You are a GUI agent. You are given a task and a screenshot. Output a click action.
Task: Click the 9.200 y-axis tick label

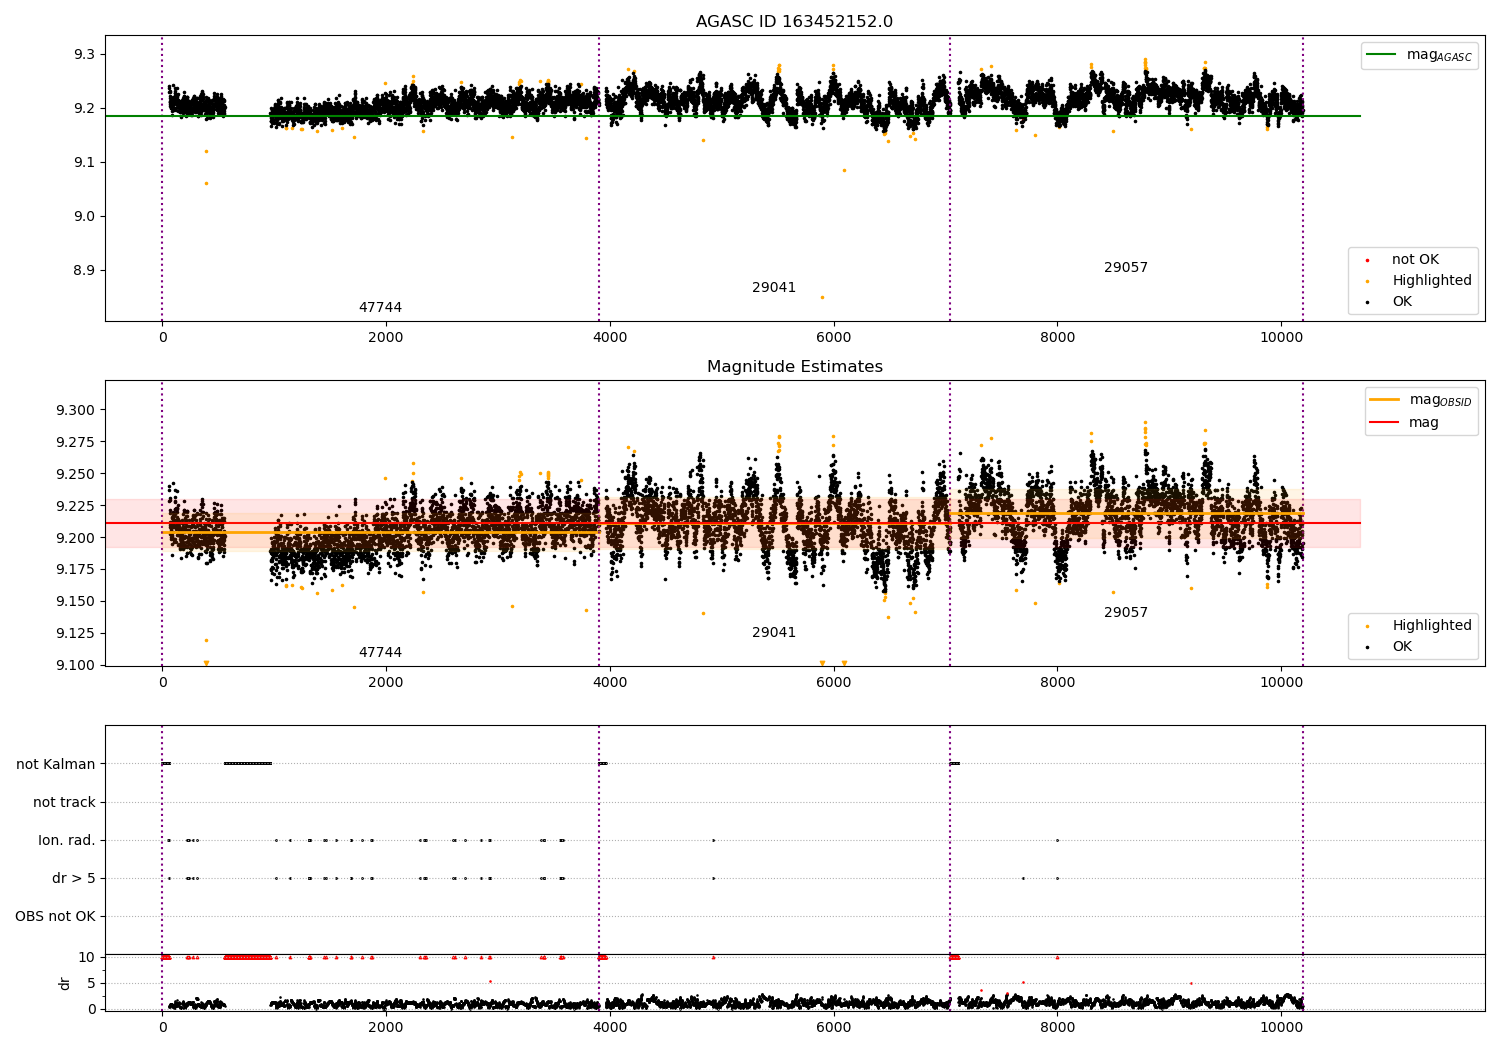tap(76, 538)
